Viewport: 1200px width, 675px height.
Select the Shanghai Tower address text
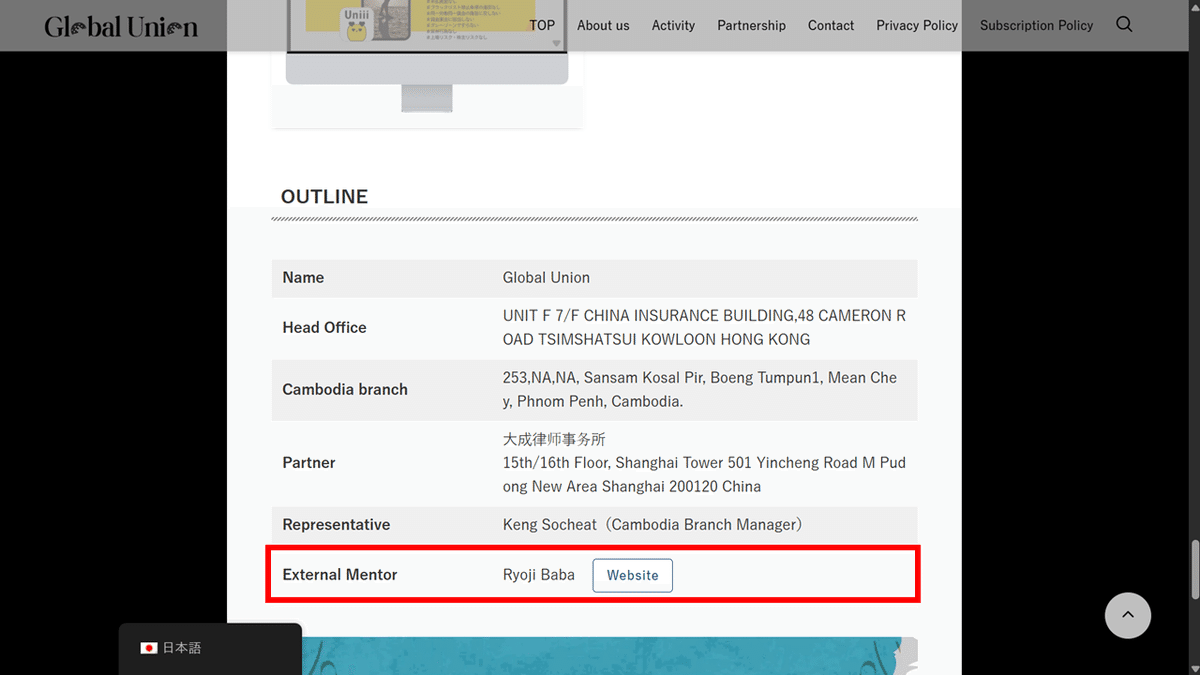pos(704,474)
